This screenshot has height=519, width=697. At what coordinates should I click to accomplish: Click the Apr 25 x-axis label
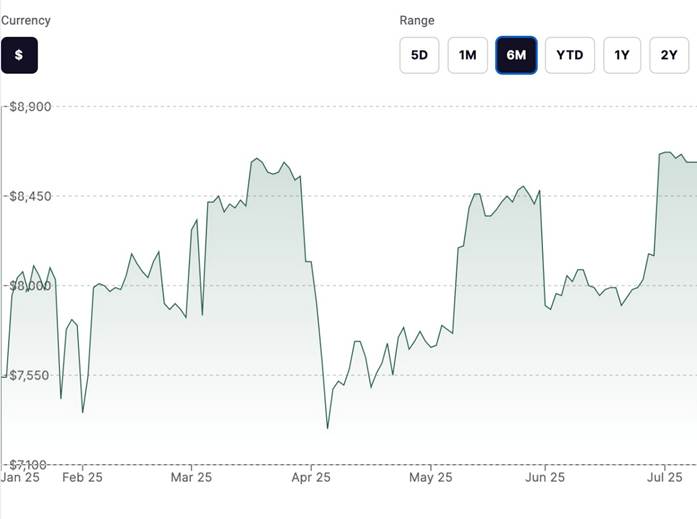311,478
